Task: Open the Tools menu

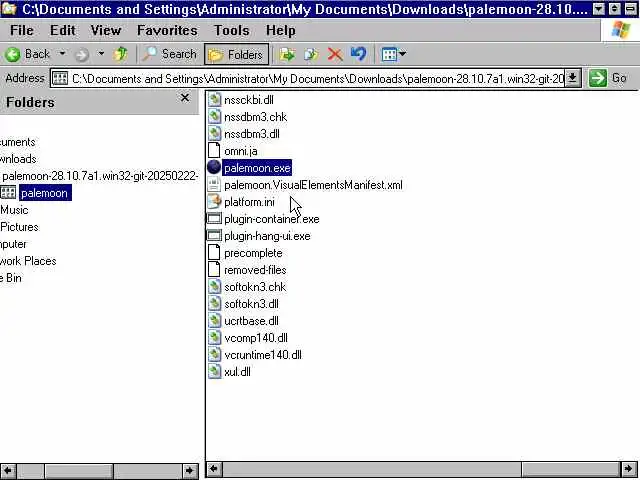Action: coord(231,30)
